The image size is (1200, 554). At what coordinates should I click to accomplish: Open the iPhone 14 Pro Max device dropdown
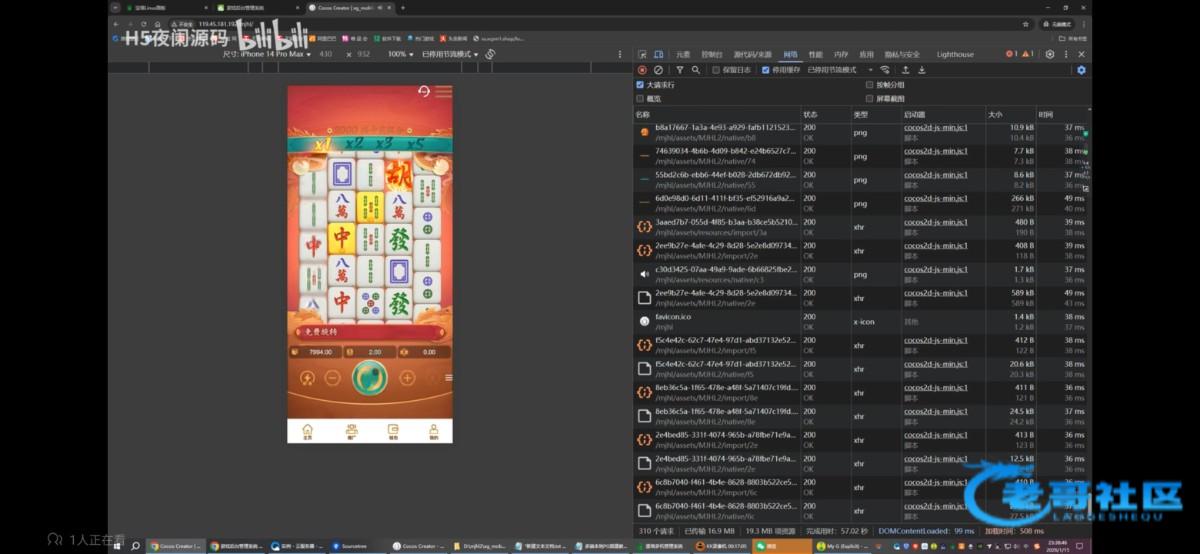point(268,54)
